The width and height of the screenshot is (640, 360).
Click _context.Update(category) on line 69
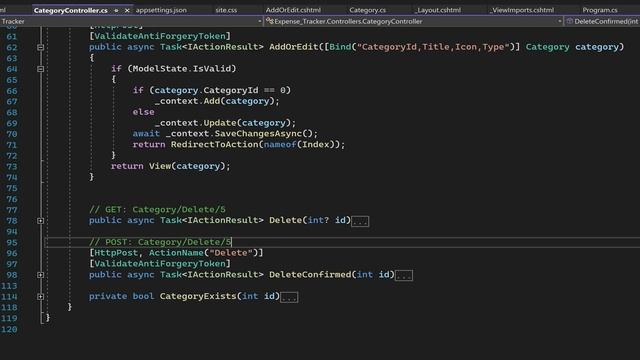coord(222,123)
